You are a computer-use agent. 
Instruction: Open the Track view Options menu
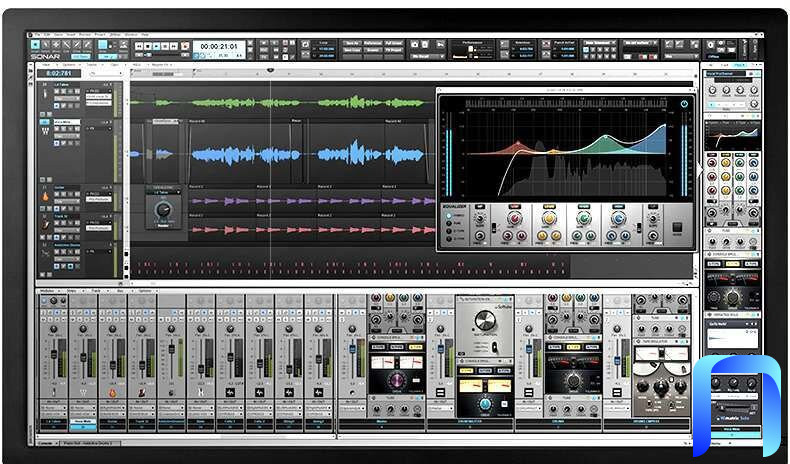(69, 65)
